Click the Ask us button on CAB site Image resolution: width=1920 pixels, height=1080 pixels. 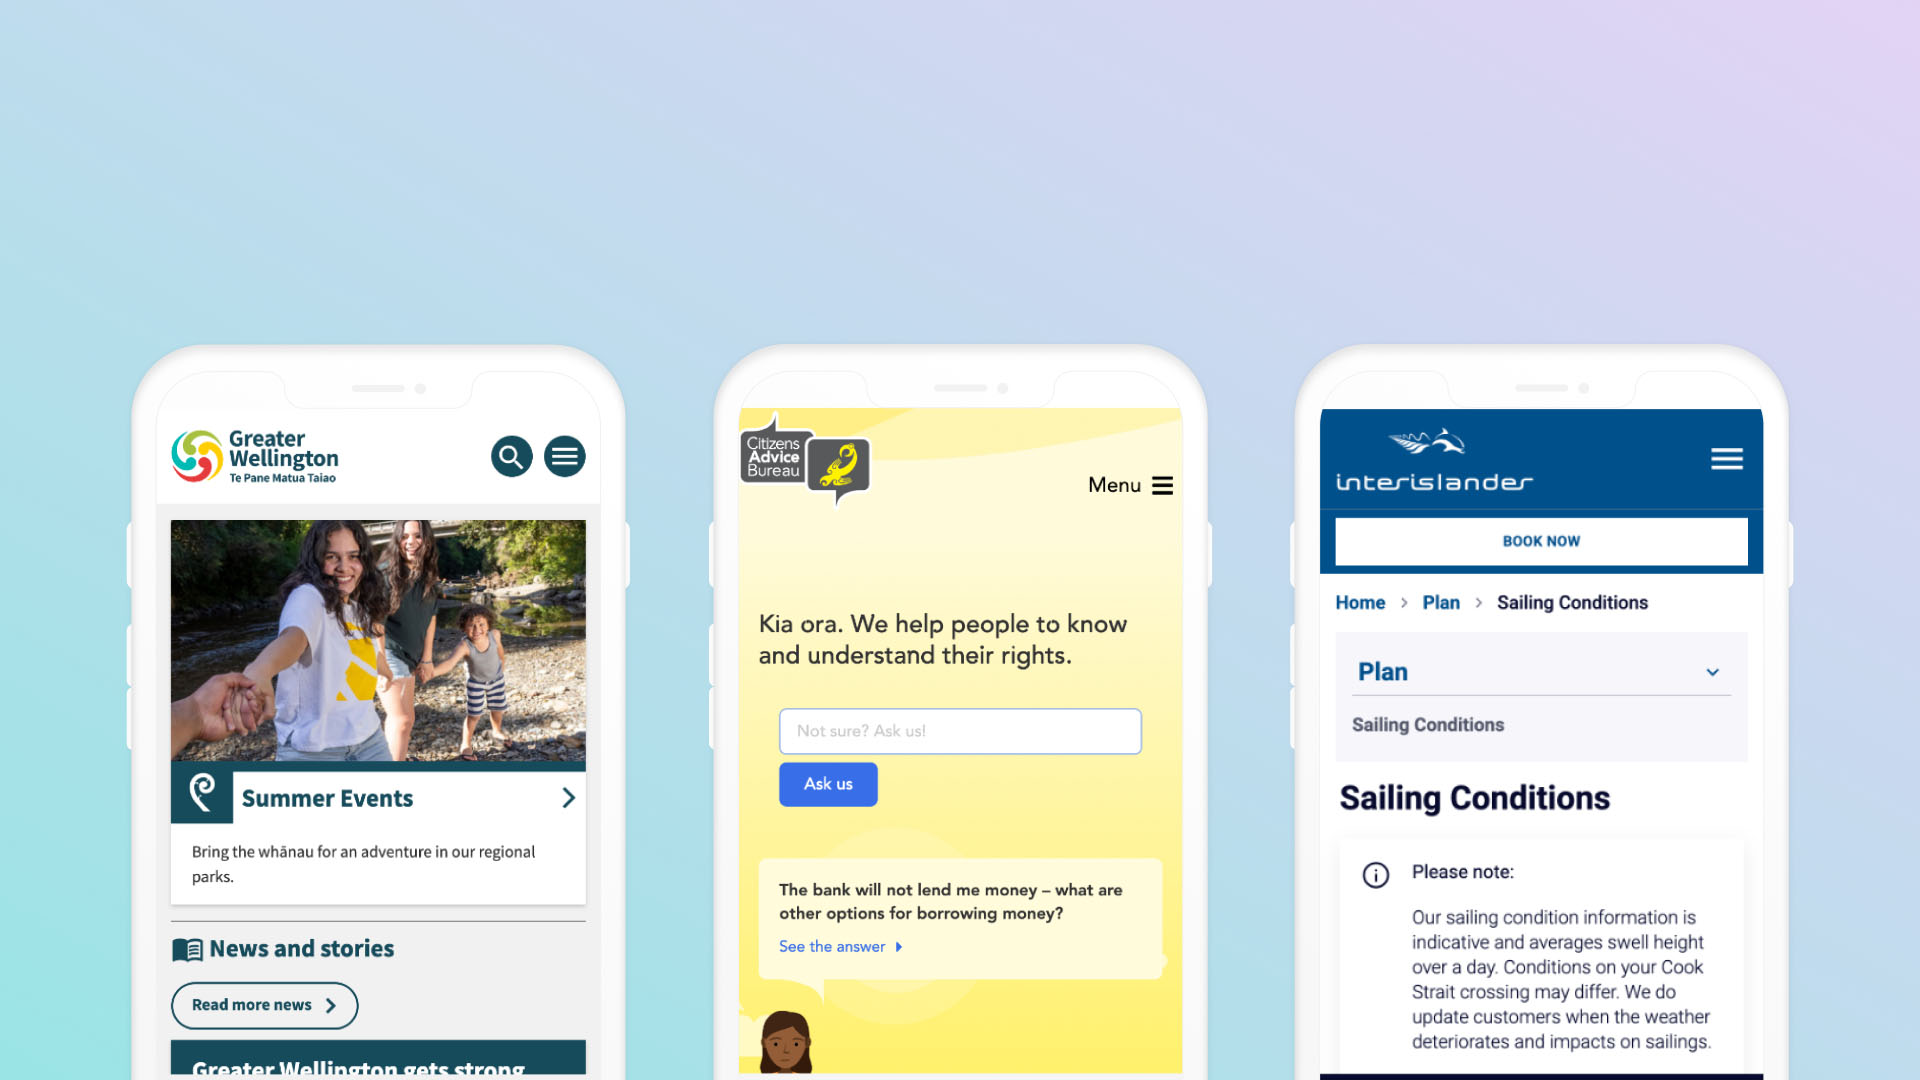827,783
